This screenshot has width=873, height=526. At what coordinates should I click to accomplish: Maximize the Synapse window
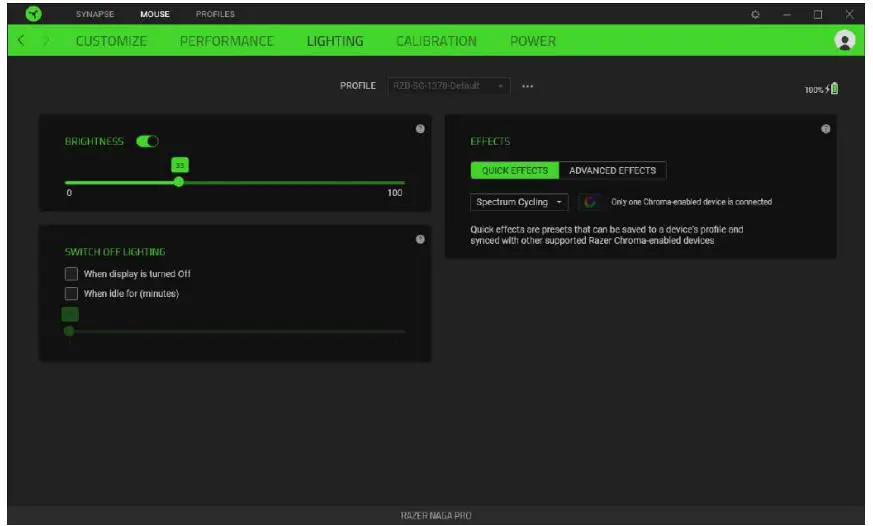pyautogui.click(x=818, y=14)
